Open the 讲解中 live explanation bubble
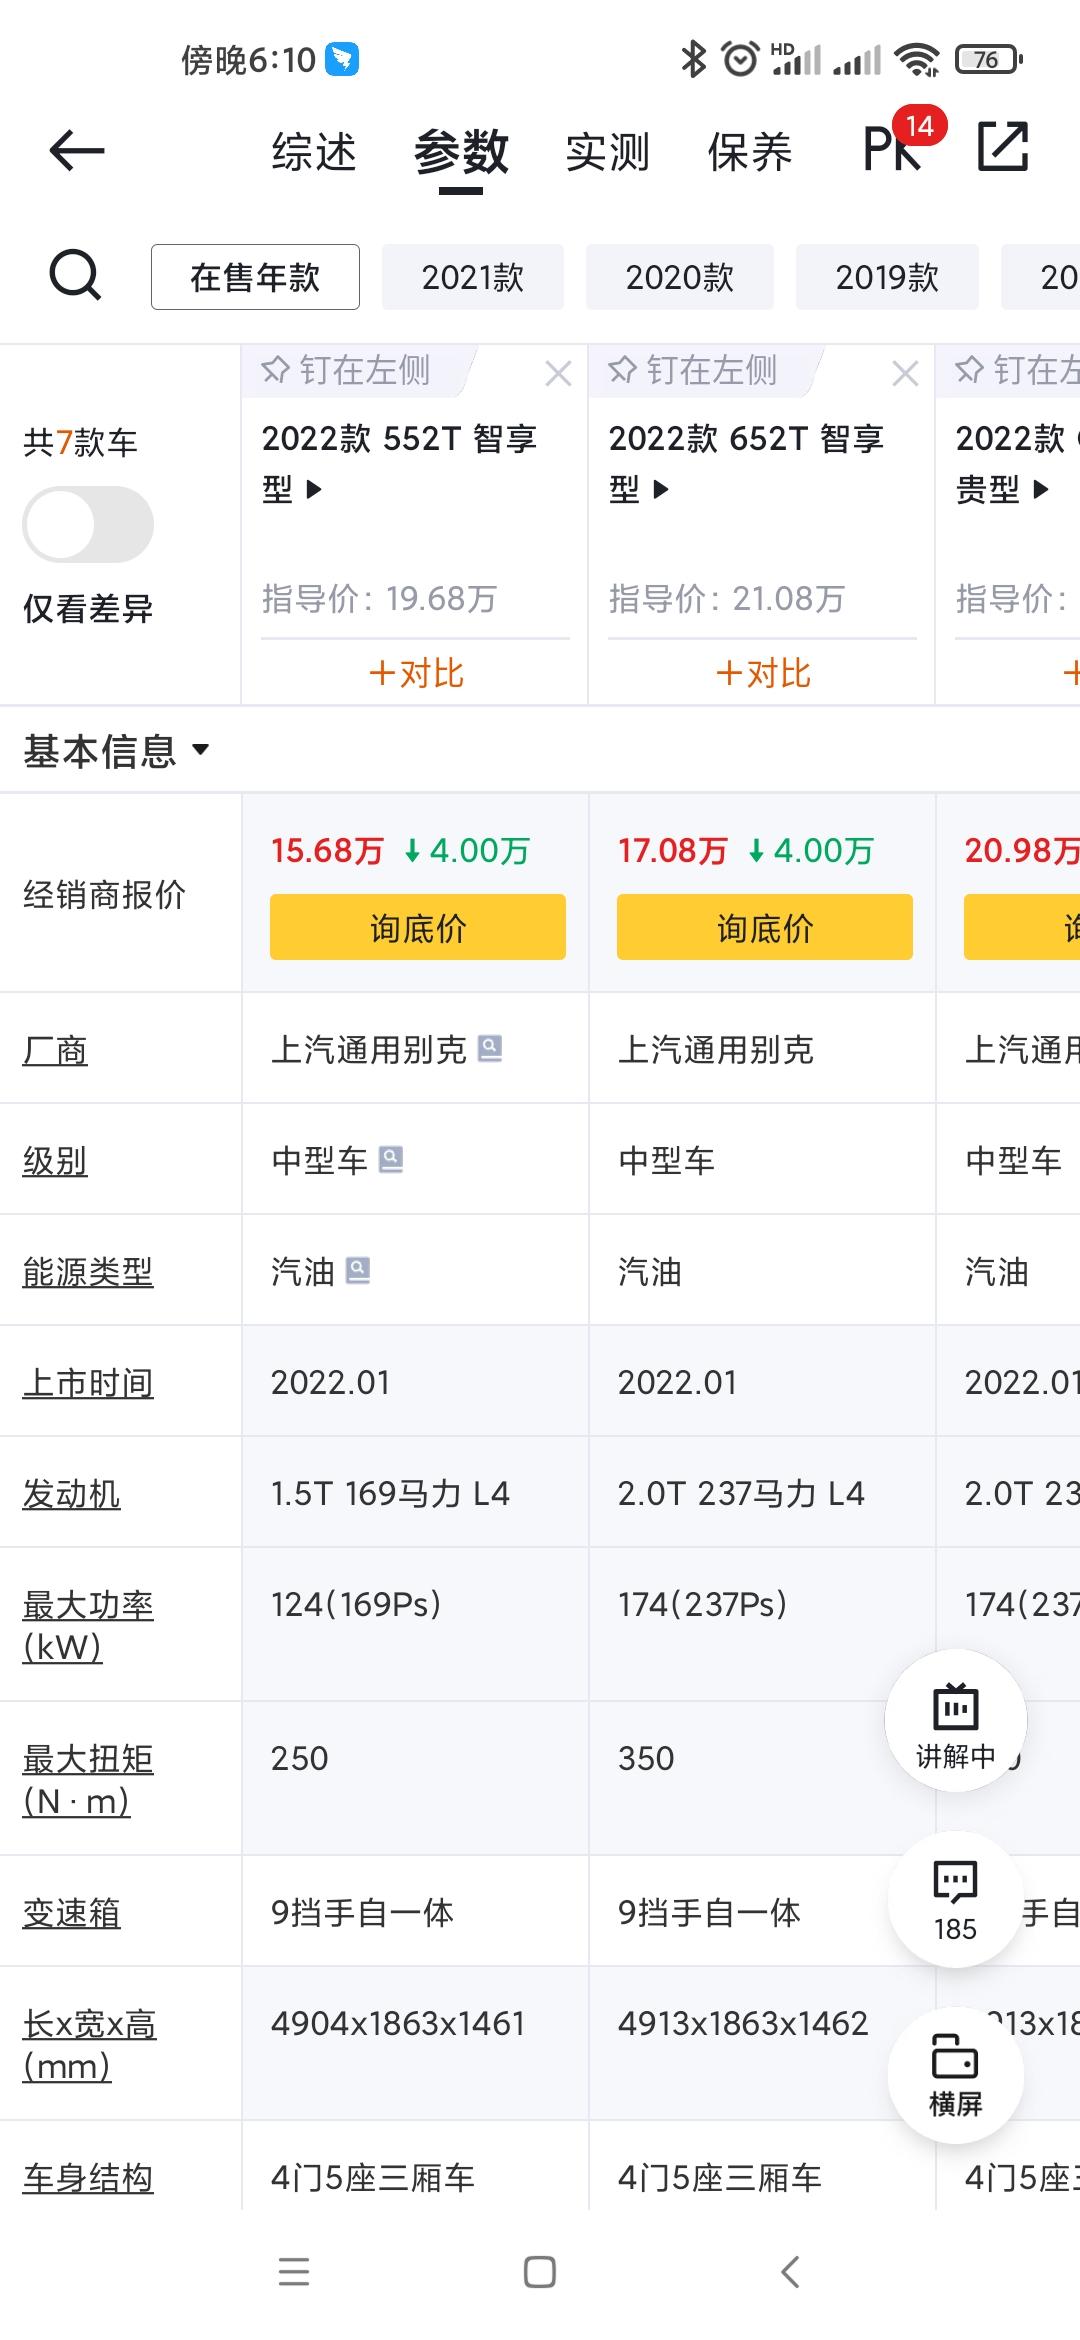The width and height of the screenshot is (1080, 2340). (x=956, y=1721)
